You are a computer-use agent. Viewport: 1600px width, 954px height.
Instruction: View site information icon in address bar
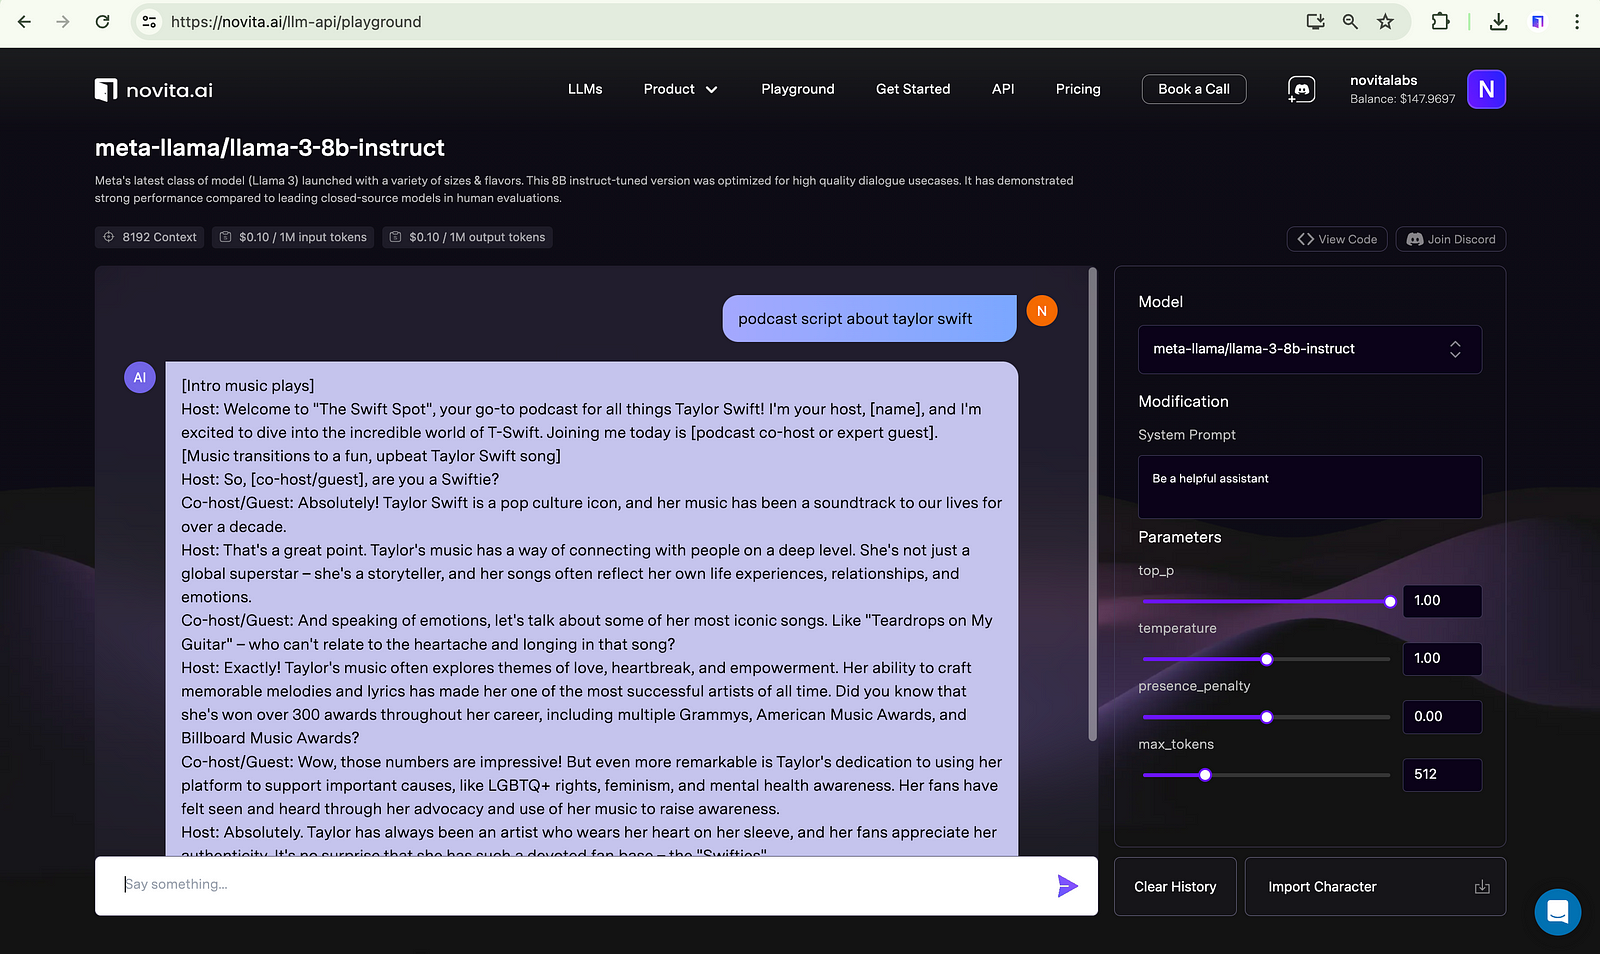[x=149, y=21]
